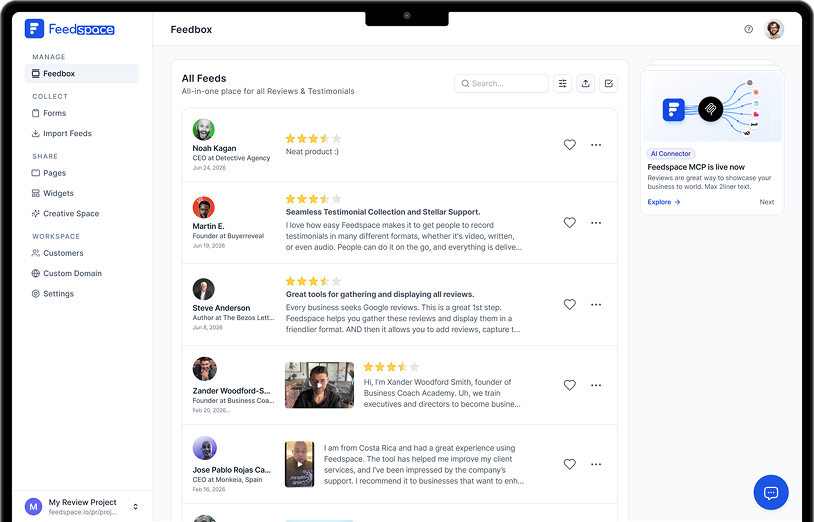This screenshot has width=814, height=522.
Task: Open Custom Domain settings
Action: (x=67, y=273)
